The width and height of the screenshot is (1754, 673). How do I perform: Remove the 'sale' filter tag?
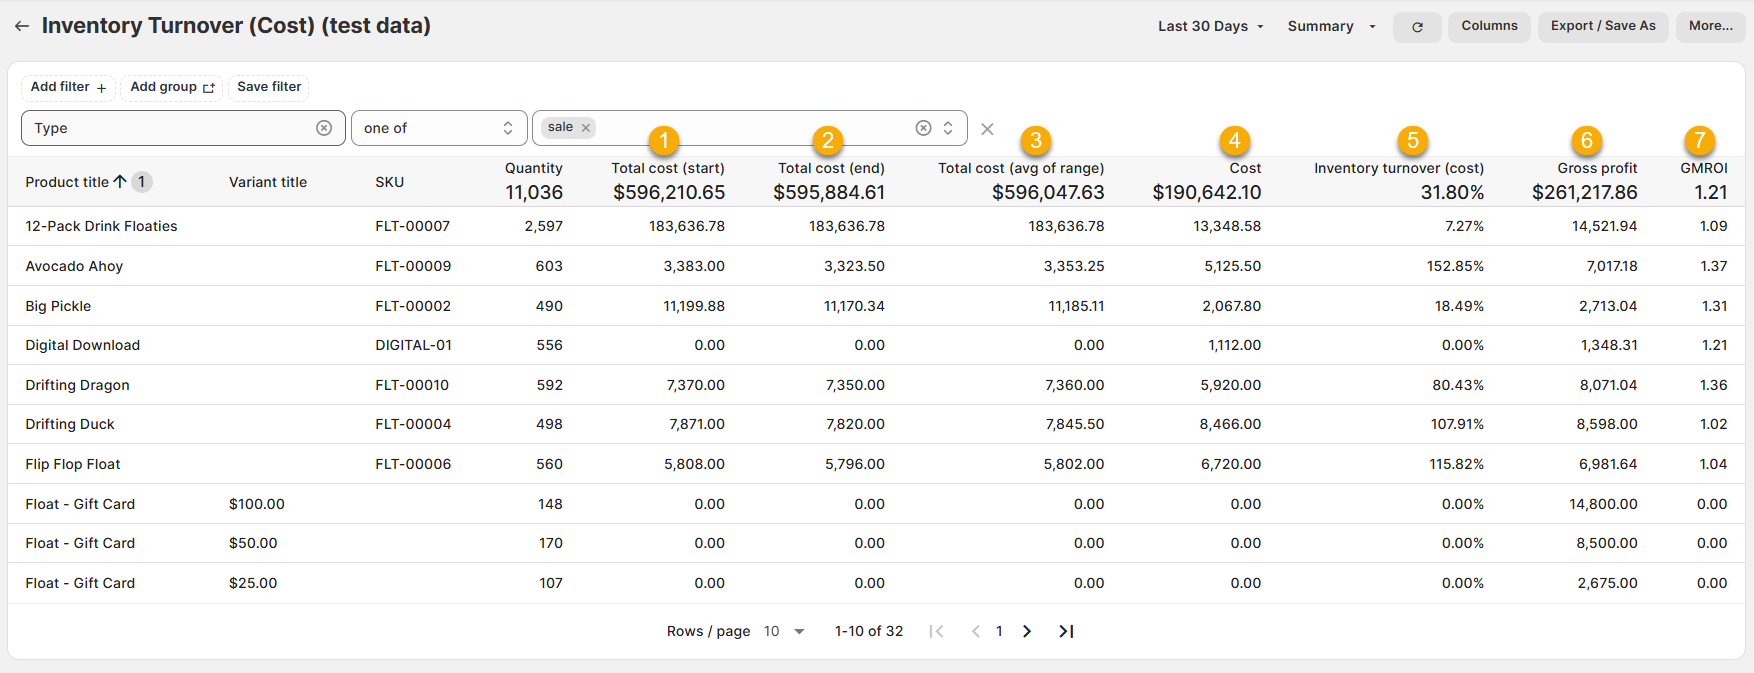coord(586,128)
